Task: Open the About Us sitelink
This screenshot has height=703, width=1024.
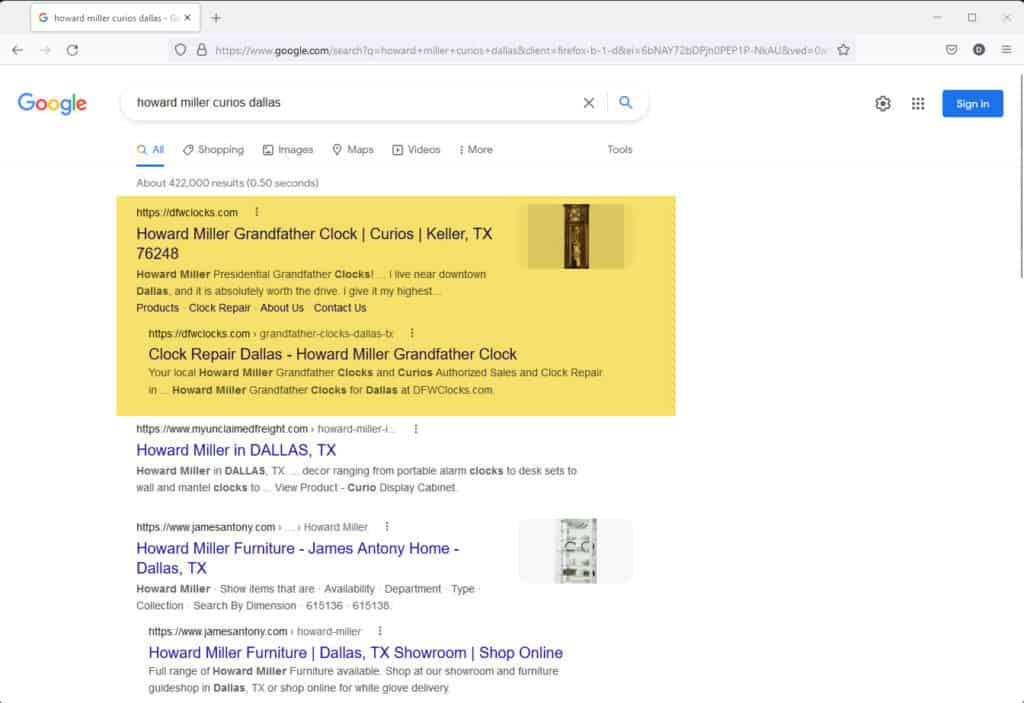Action: [x=282, y=308]
